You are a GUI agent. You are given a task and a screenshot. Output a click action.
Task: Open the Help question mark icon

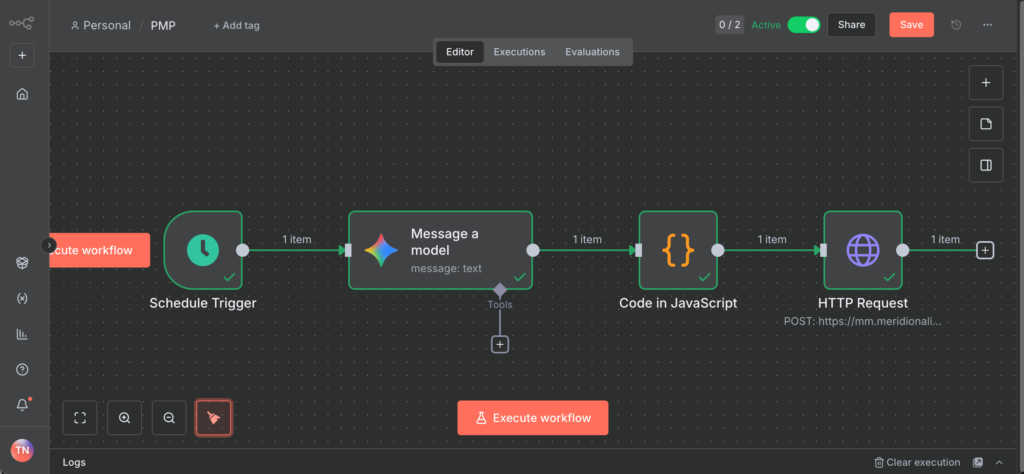click(22, 370)
